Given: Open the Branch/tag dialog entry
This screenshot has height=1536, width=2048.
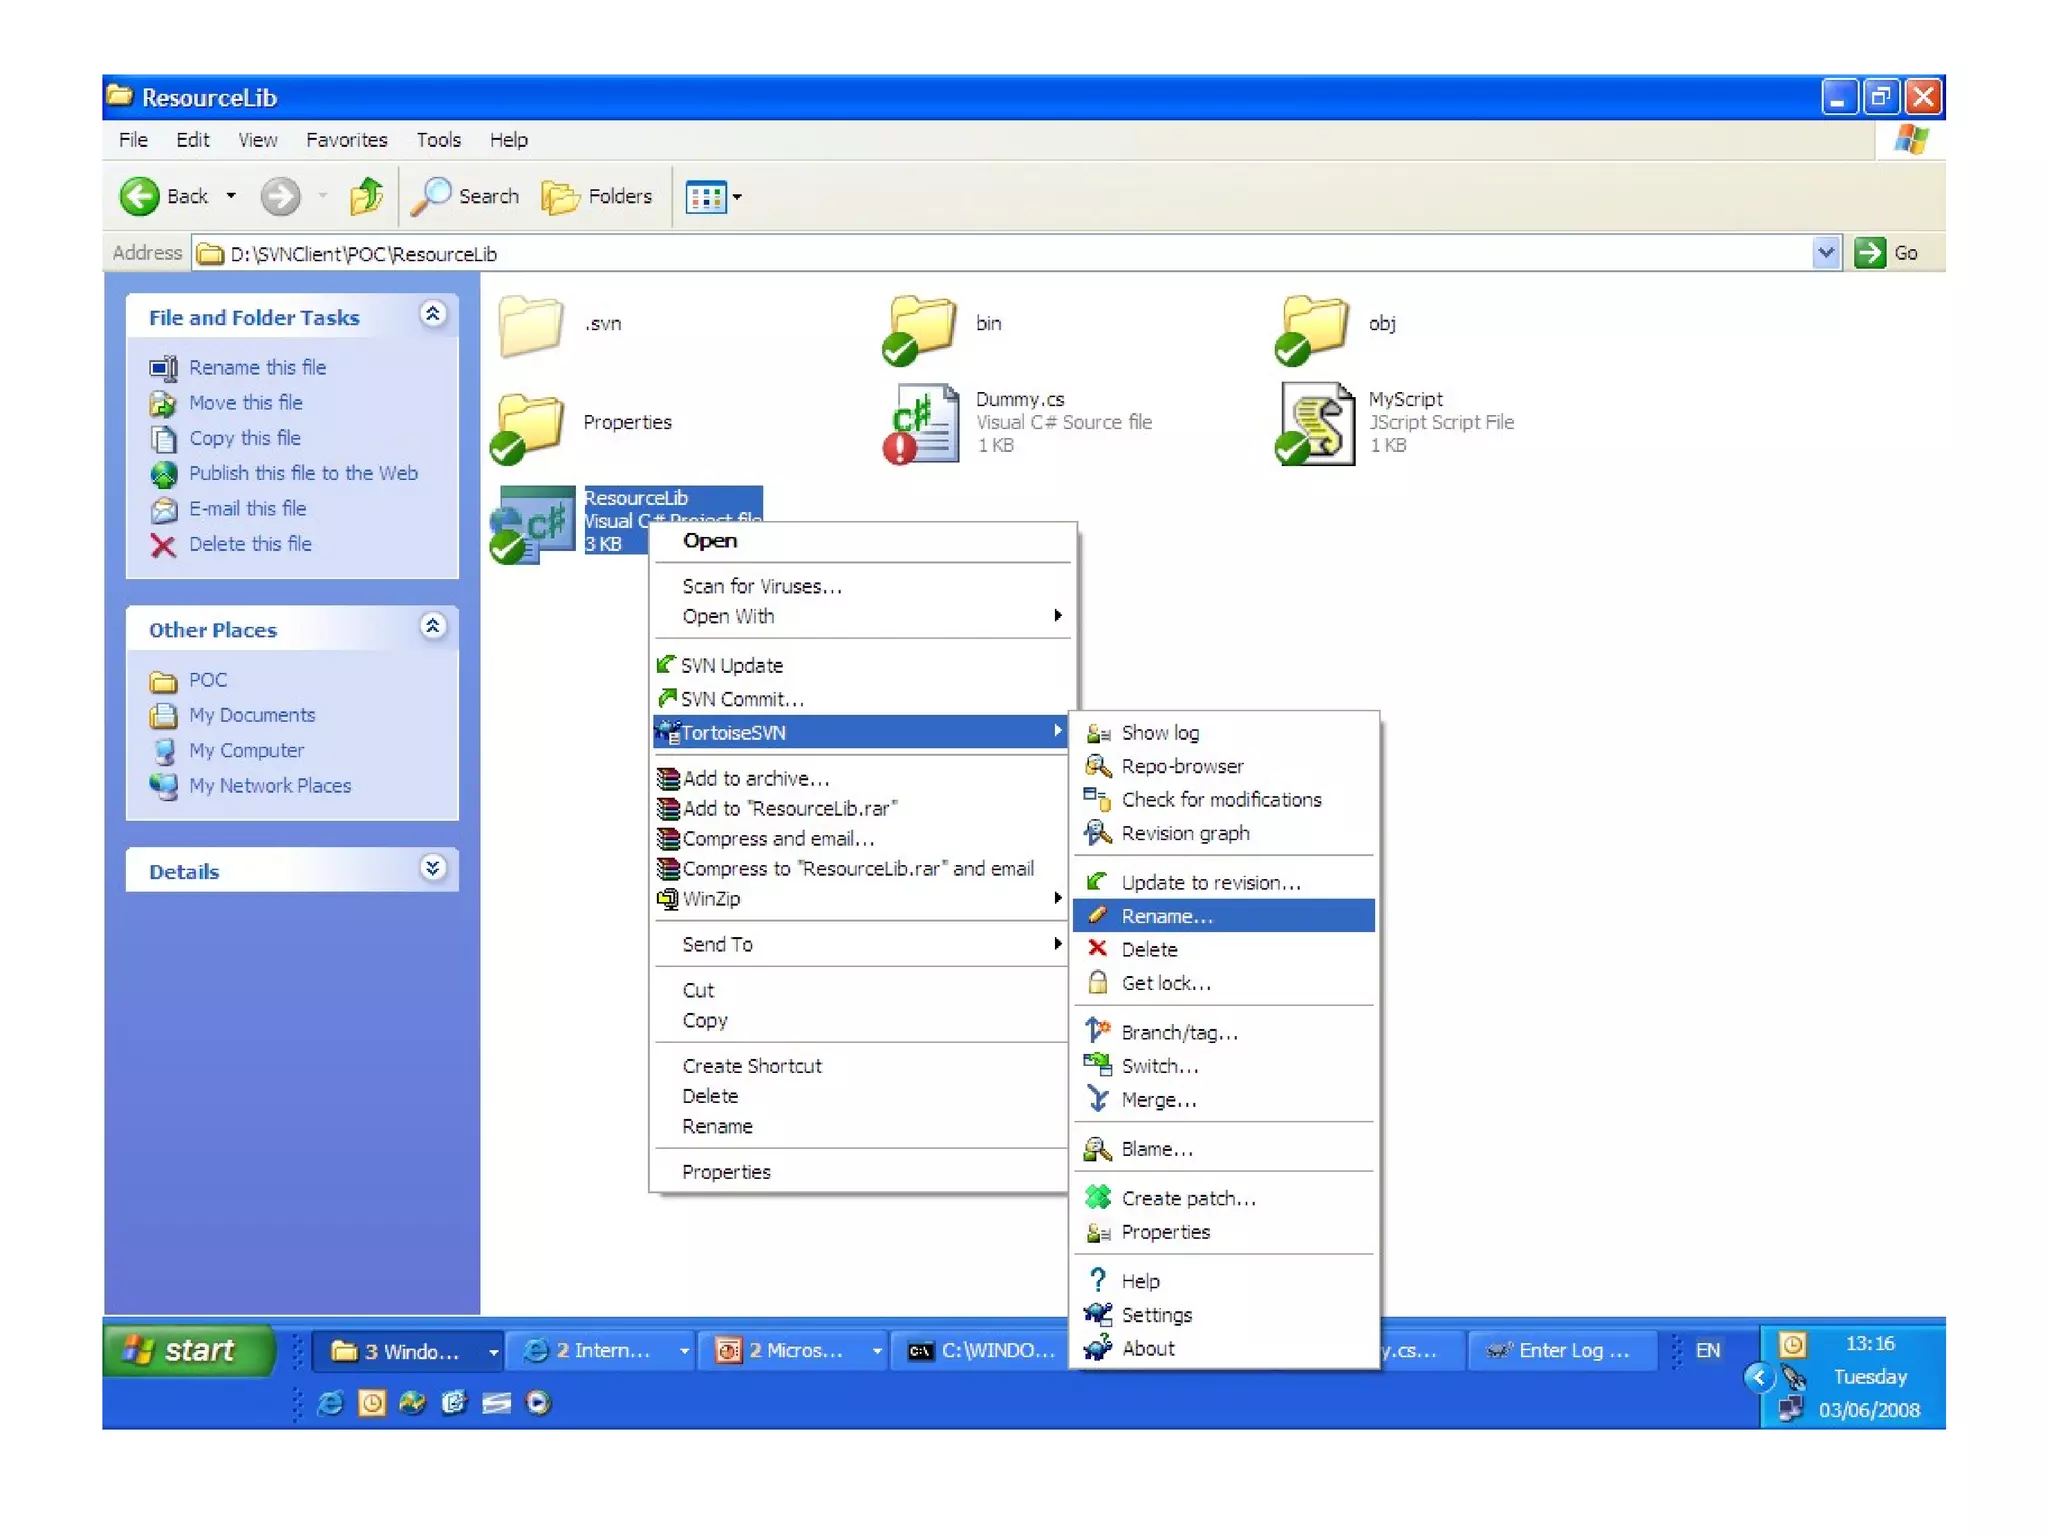Looking at the screenshot, I should [x=1179, y=1032].
